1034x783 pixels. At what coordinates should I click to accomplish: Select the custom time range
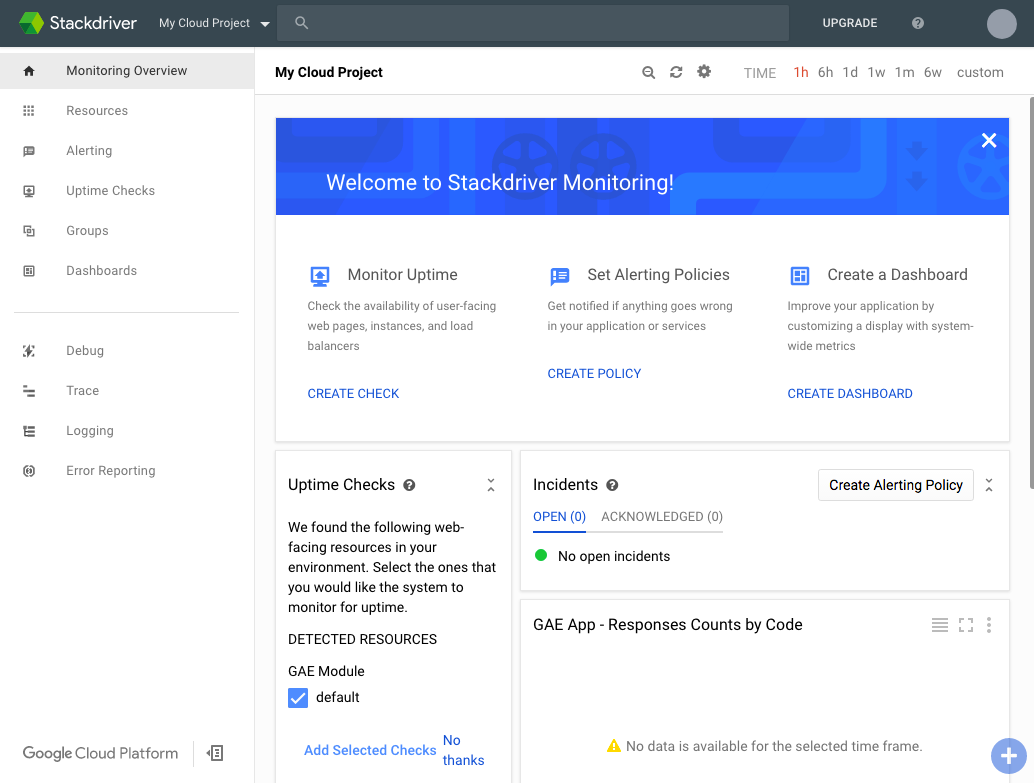(x=980, y=73)
